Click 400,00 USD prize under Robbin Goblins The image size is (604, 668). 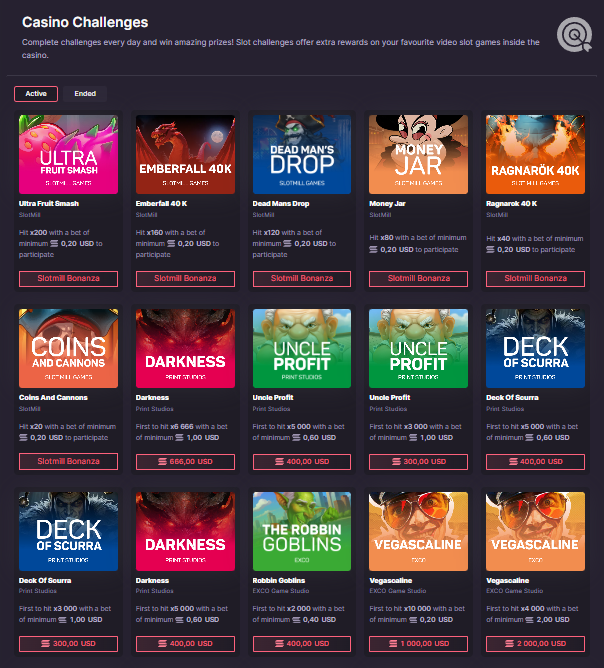[x=302, y=644]
